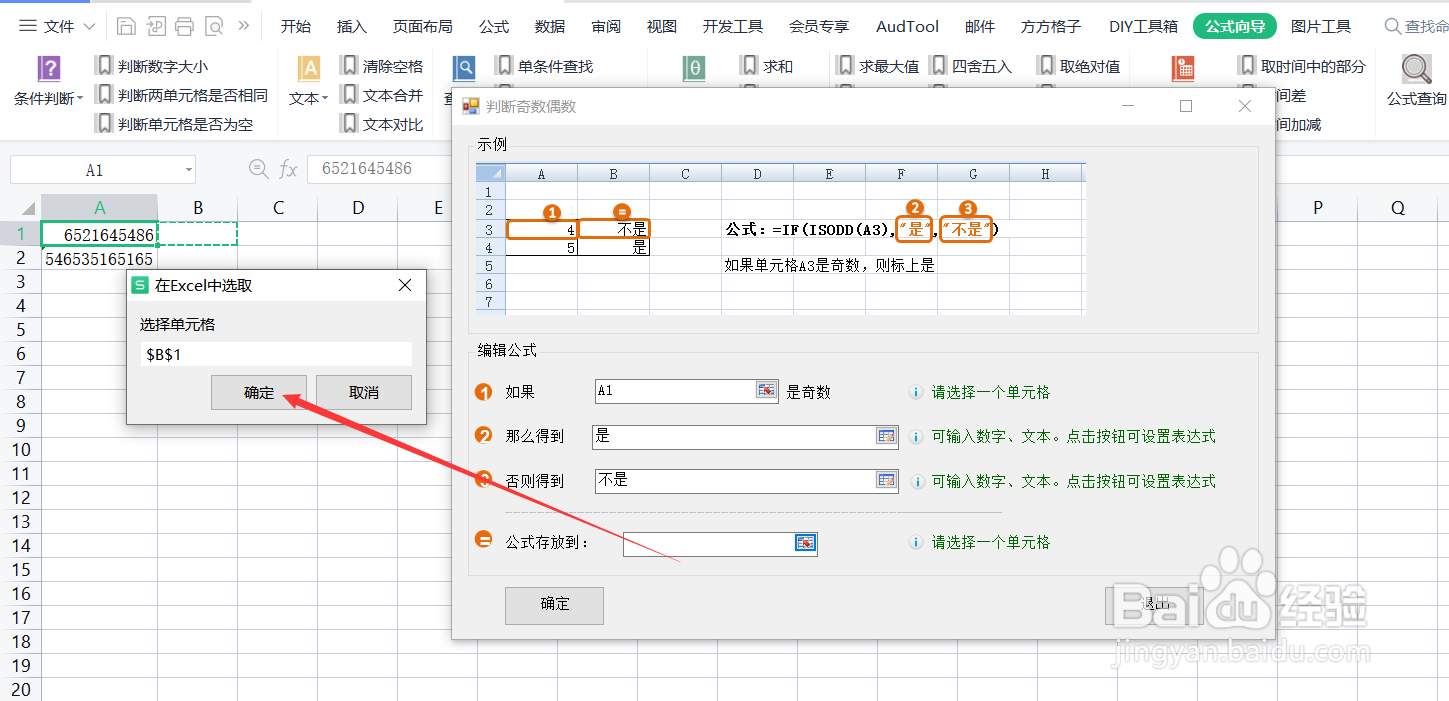Screen dimensions: 1449x701
Task: Click the select-all corner of the sheet
Action: coord(20,208)
